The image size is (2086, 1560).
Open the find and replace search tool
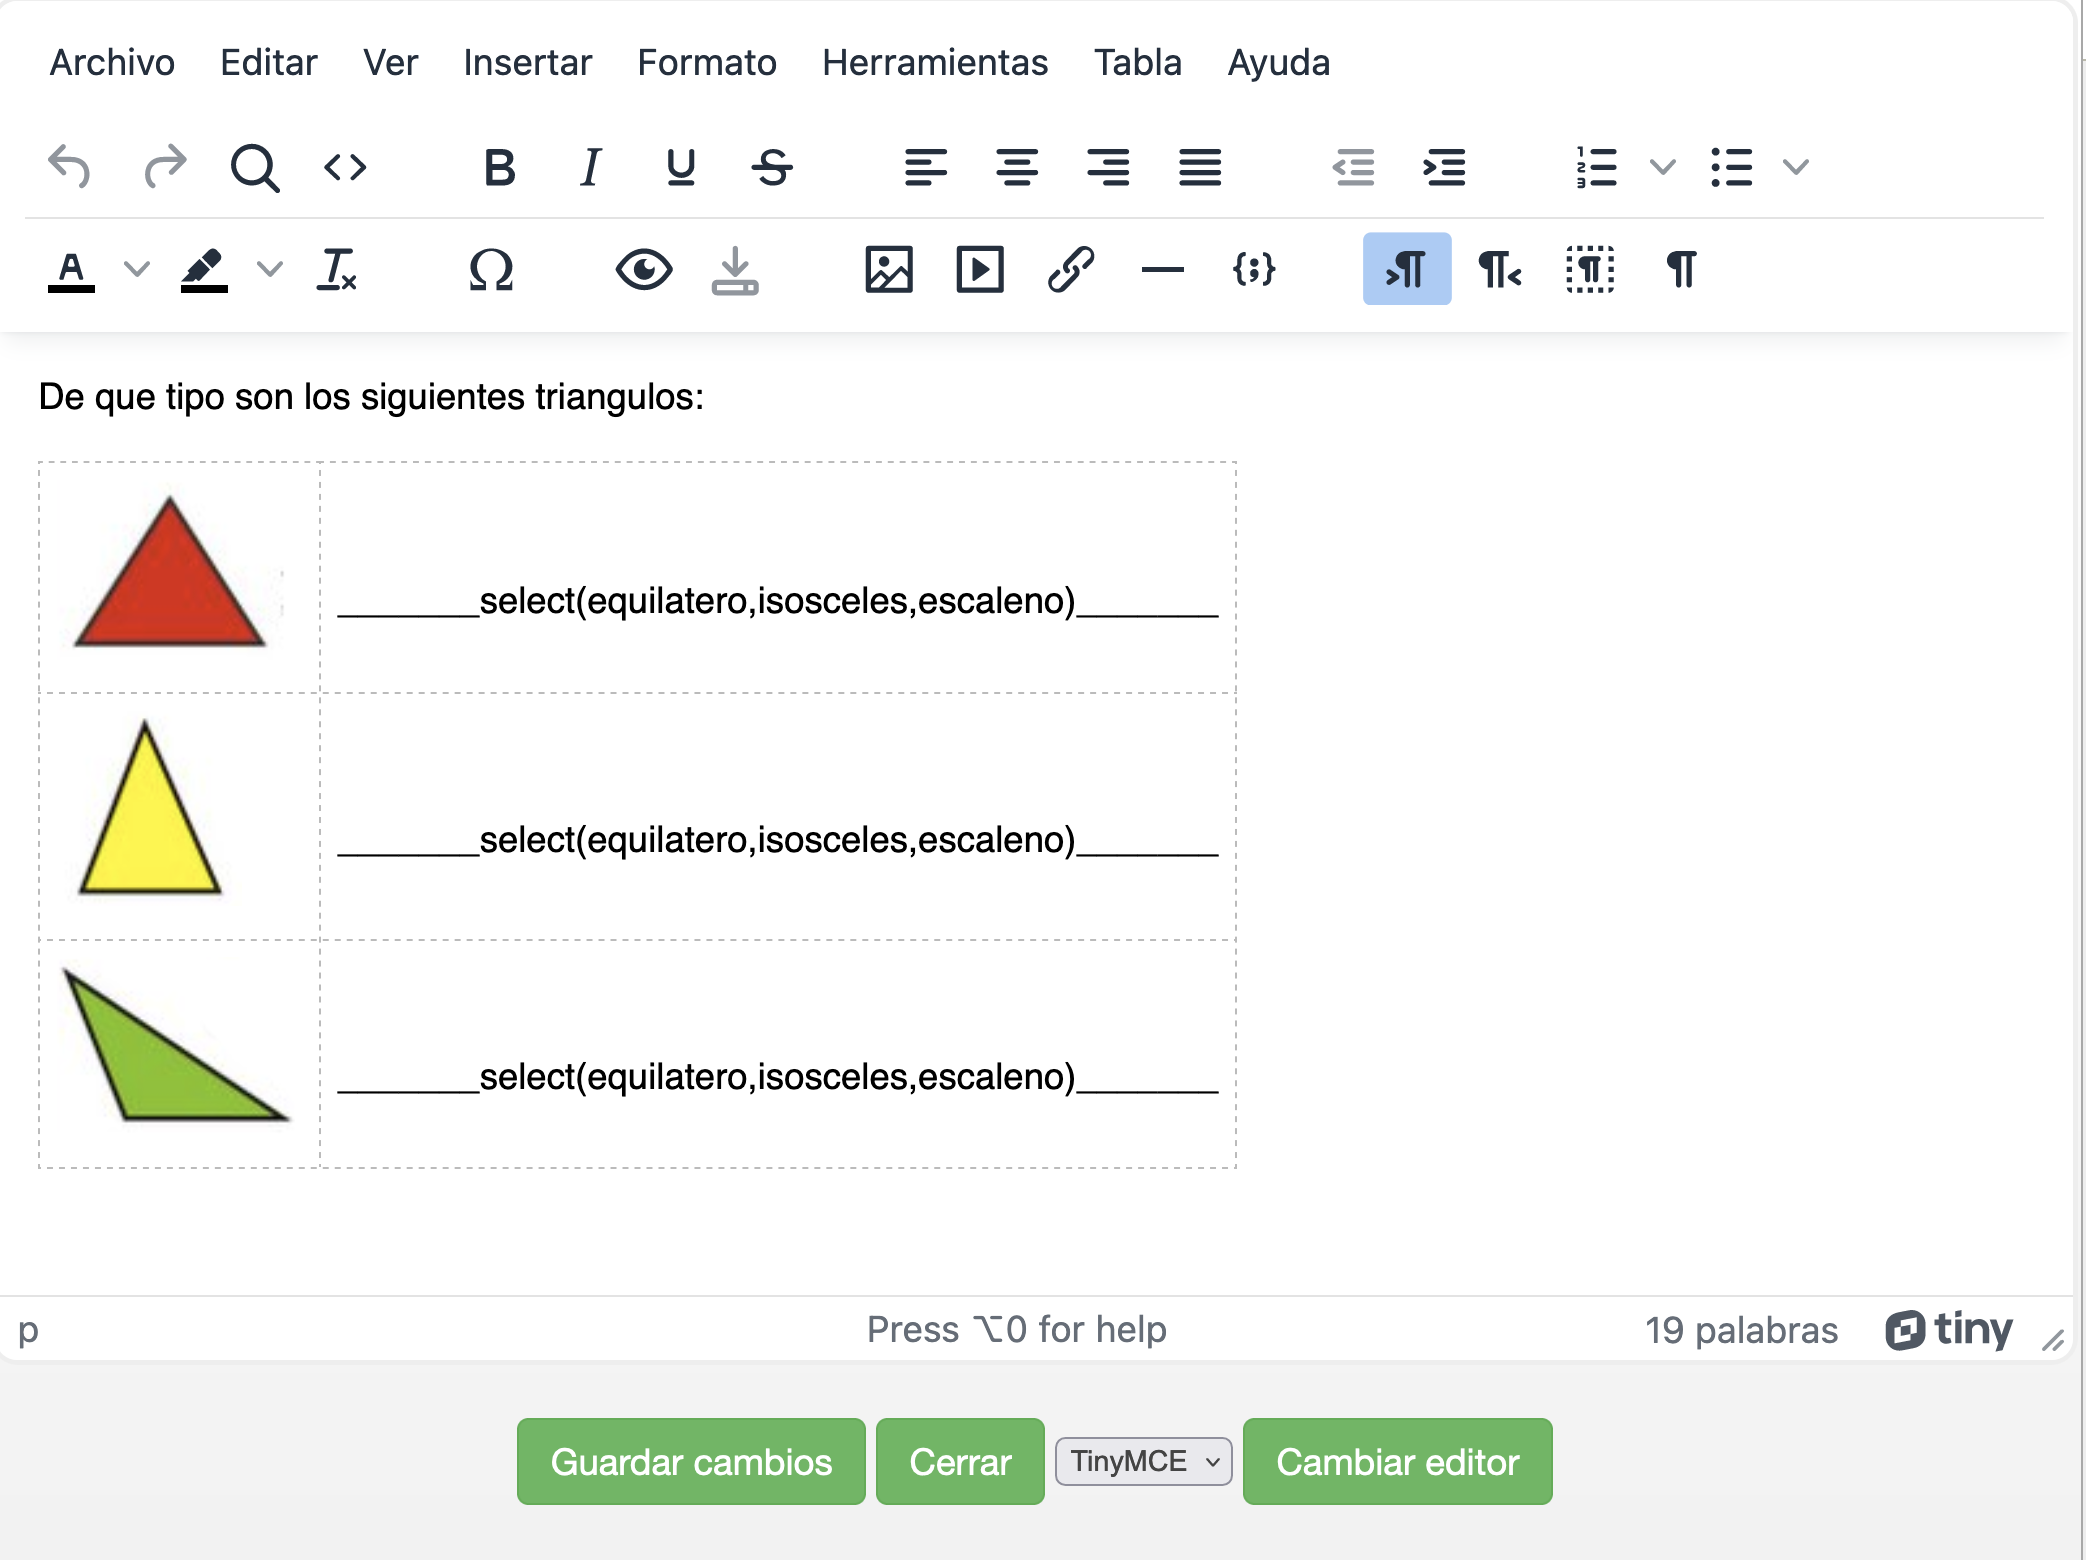click(x=254, y=167)
